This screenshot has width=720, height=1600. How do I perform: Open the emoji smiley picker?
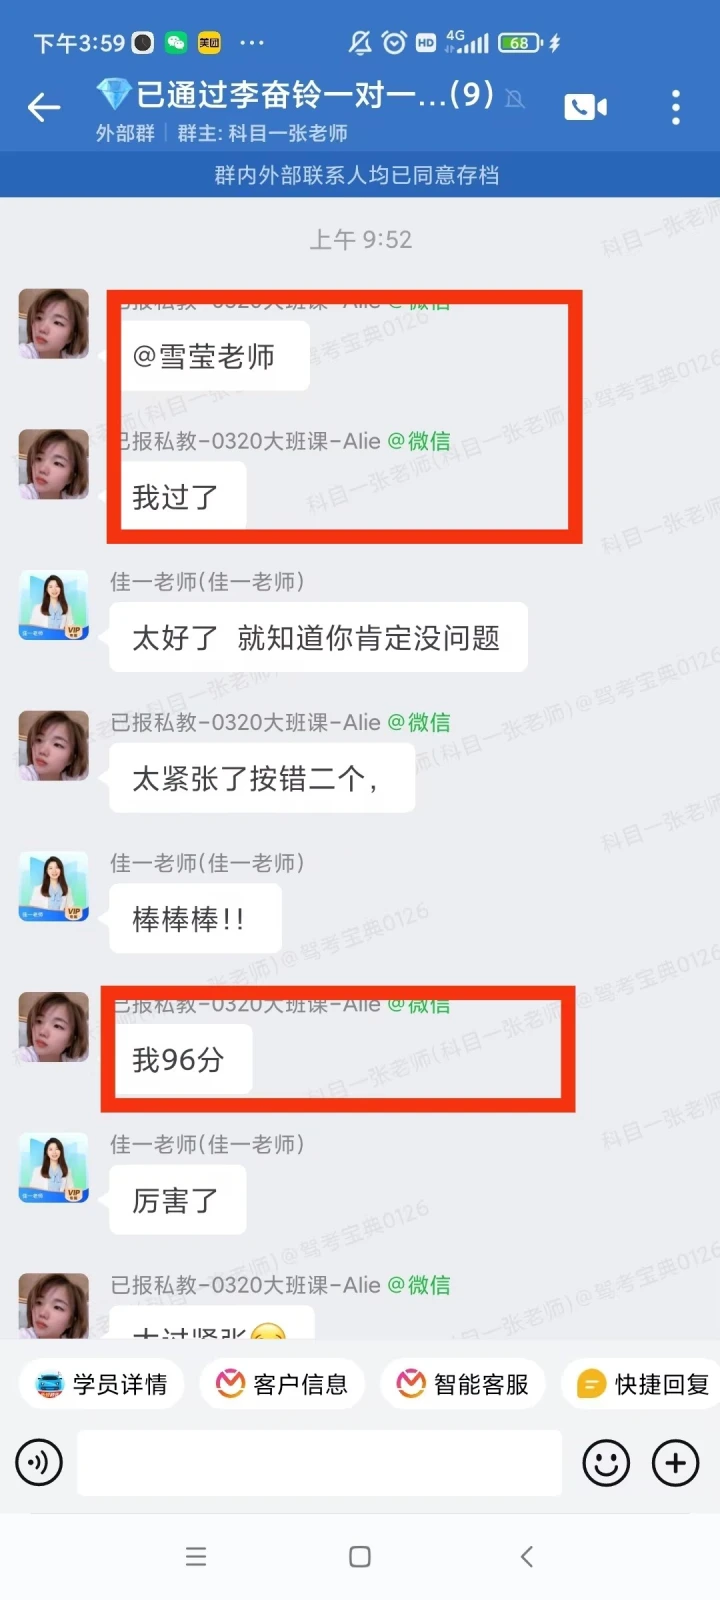coord(606,1463)
